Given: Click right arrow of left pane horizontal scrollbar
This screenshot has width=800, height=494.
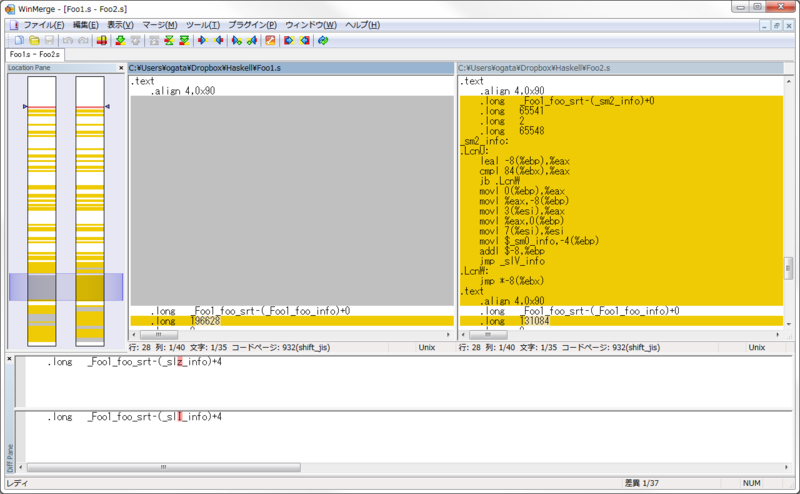Looking at the screenshot, I should point(448,335).
